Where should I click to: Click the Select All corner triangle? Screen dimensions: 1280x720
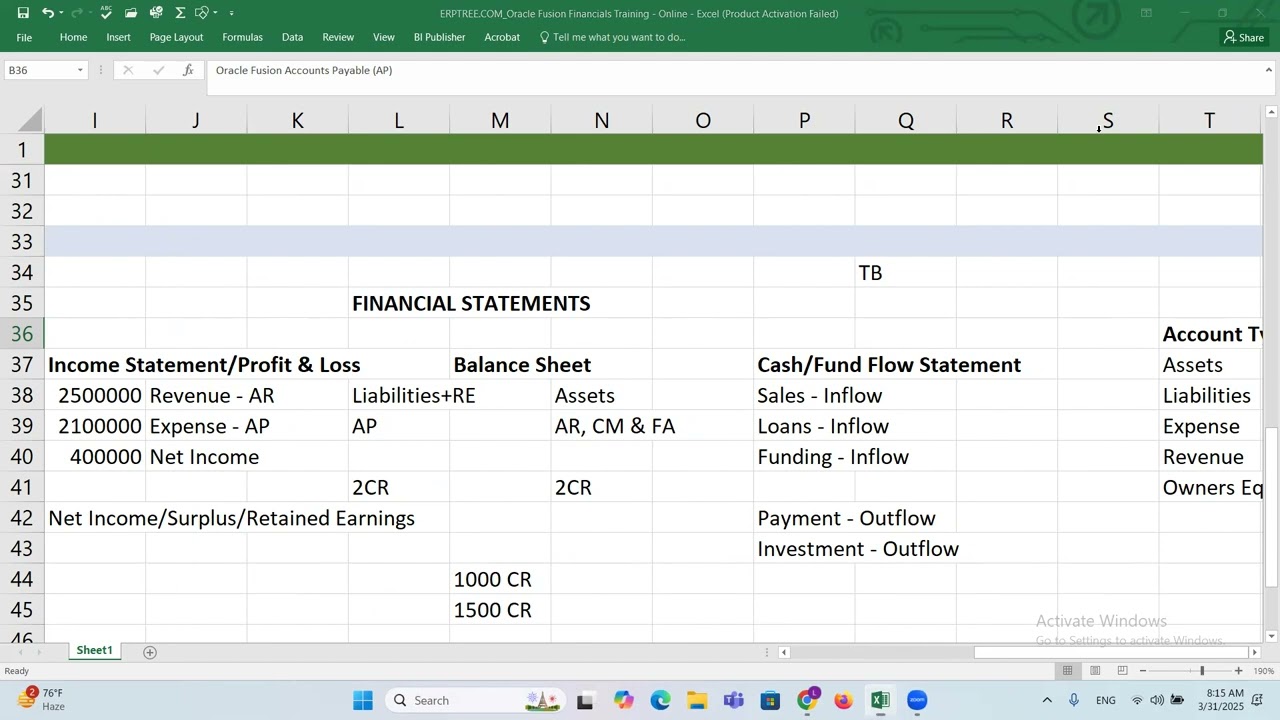point(29,120)
